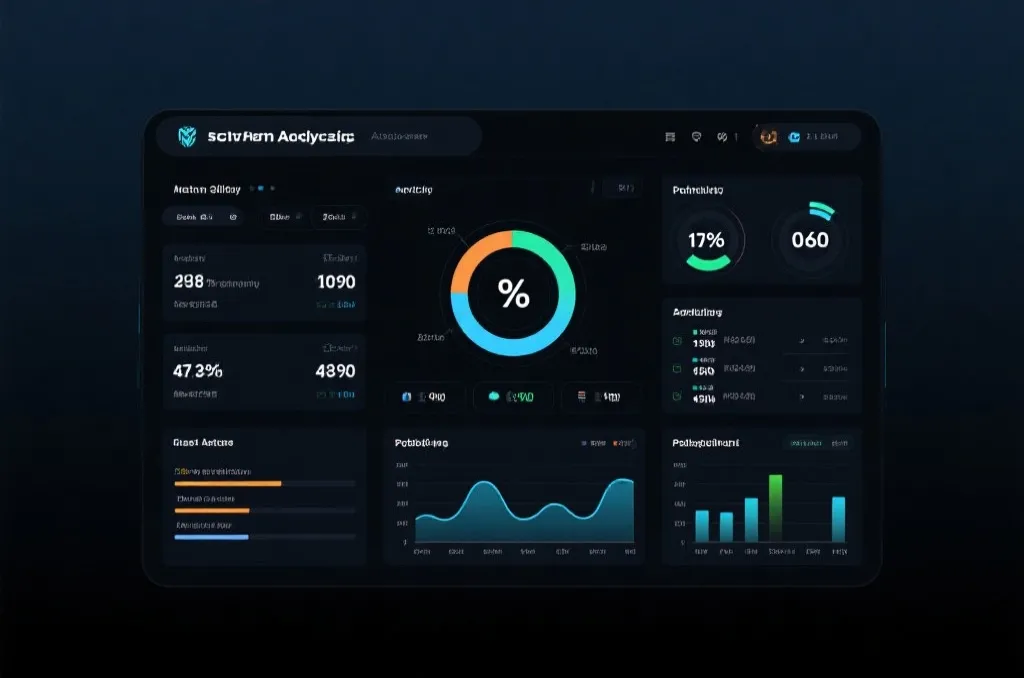Toggle checkbox on the second activity list row
1024x678 pixels.
(x=677, y=369)
